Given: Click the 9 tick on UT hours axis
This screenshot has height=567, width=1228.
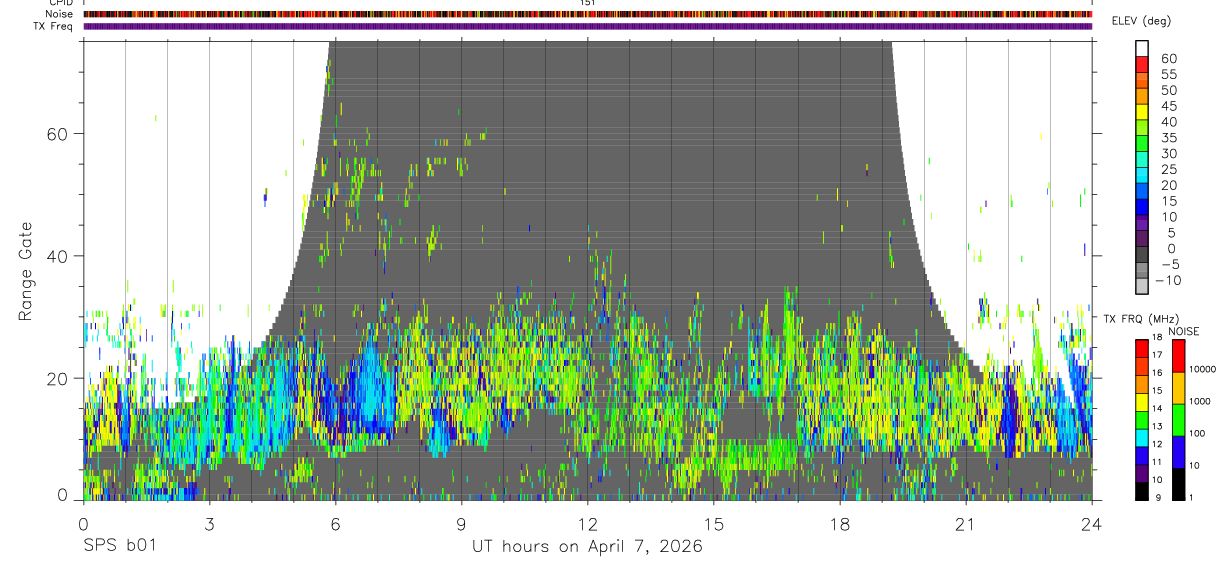Looking at the screenshot, I should (462, 523).
